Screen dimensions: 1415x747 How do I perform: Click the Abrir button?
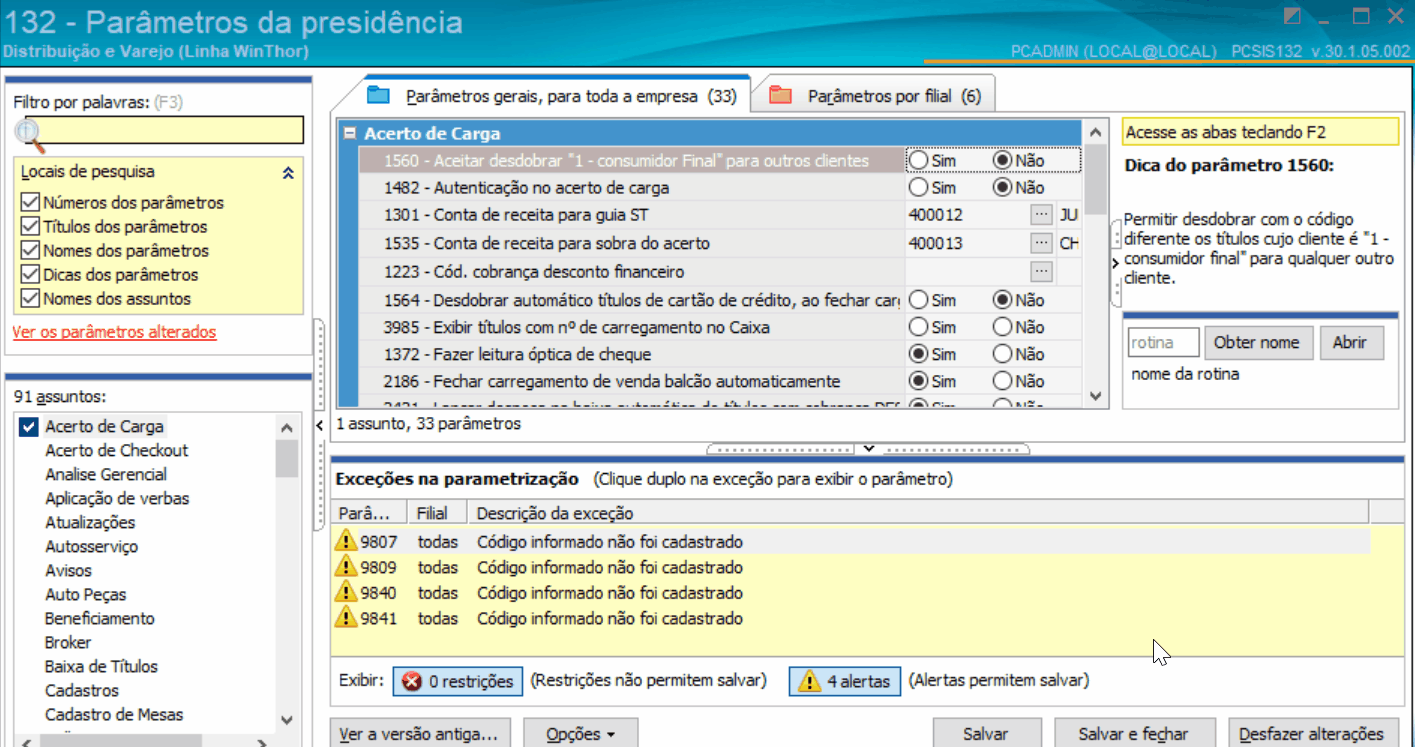point(1350,342)
